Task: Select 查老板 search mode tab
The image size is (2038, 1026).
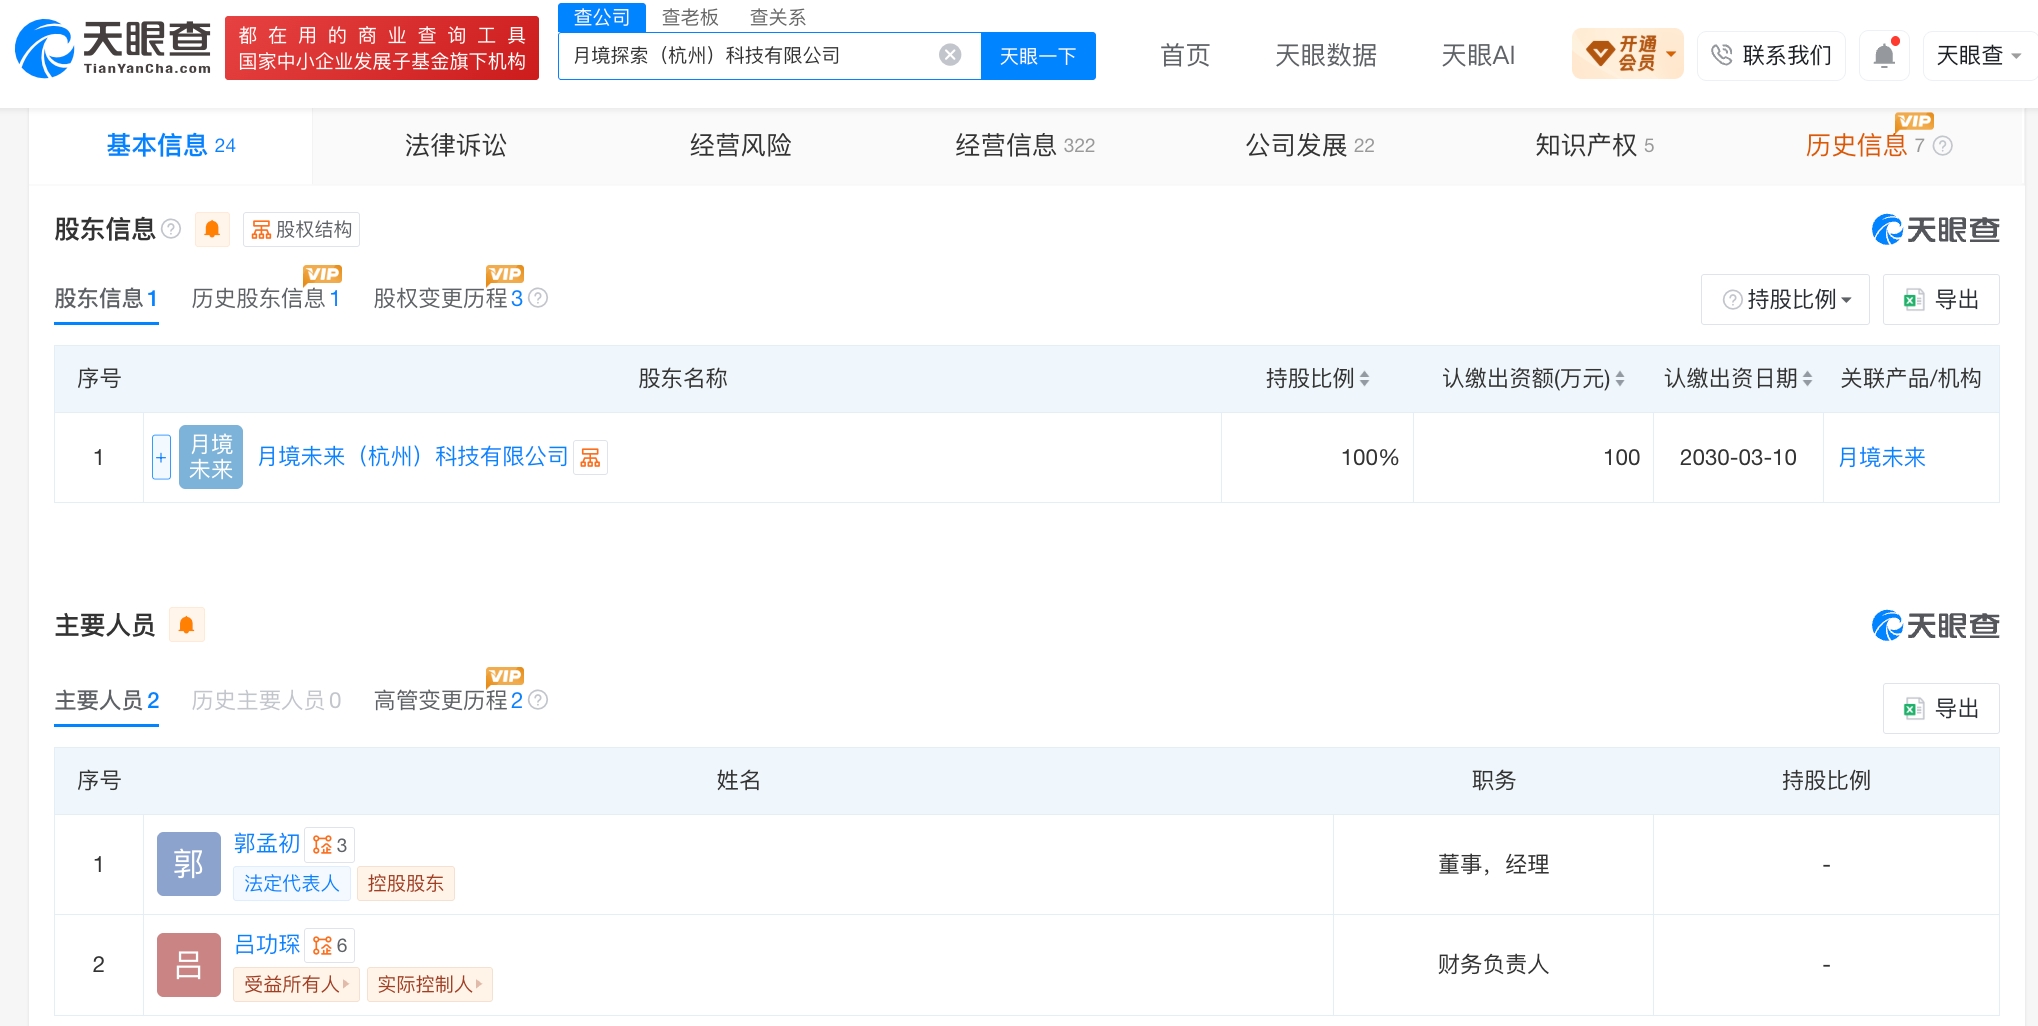Action: click(690, 17)
